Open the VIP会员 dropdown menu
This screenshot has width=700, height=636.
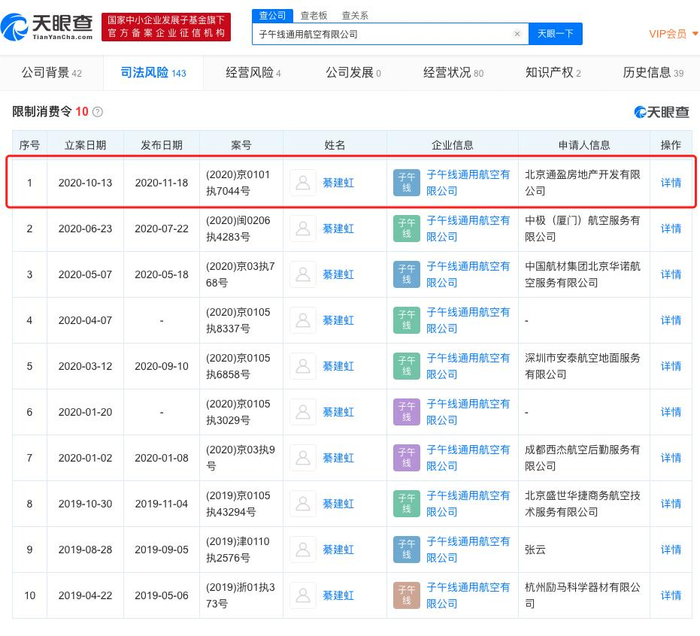670,34
